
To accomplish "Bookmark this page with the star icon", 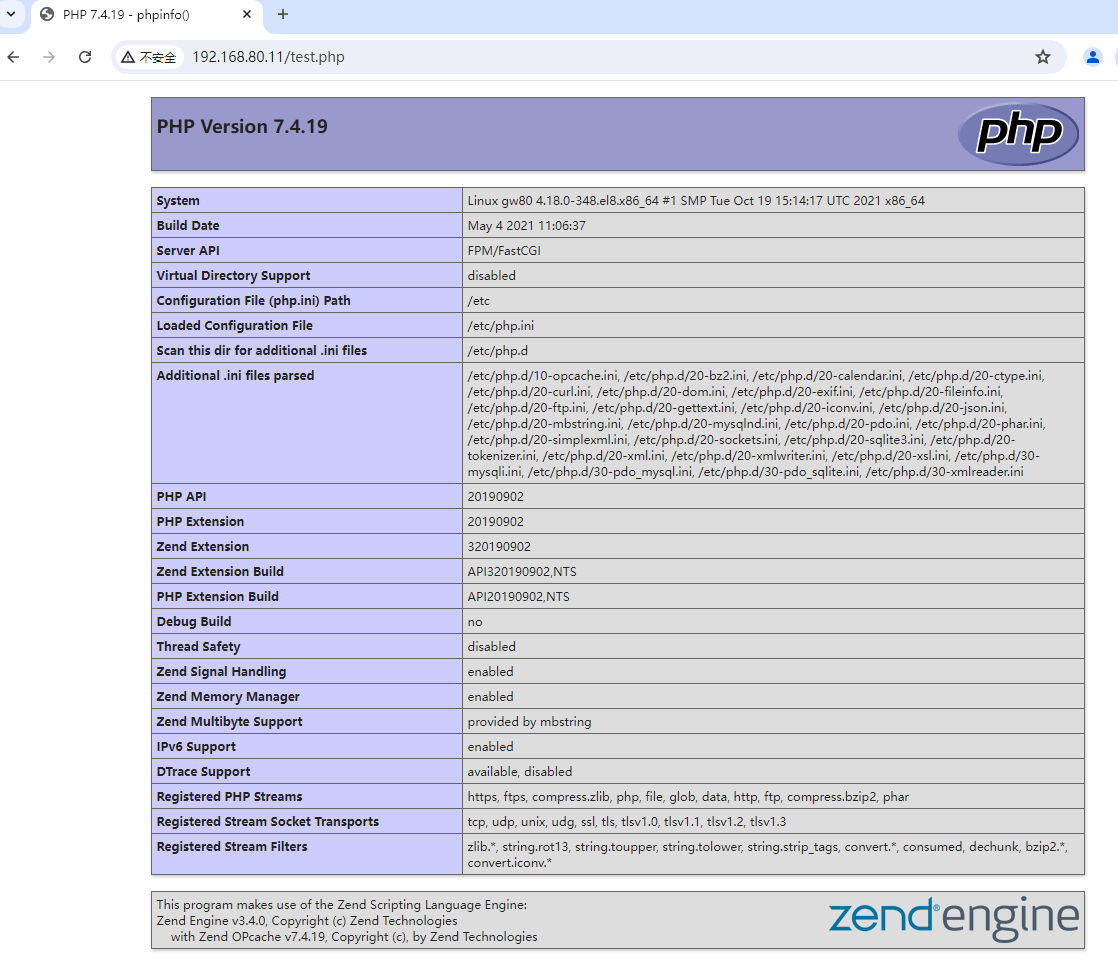I will [1042, 57].
